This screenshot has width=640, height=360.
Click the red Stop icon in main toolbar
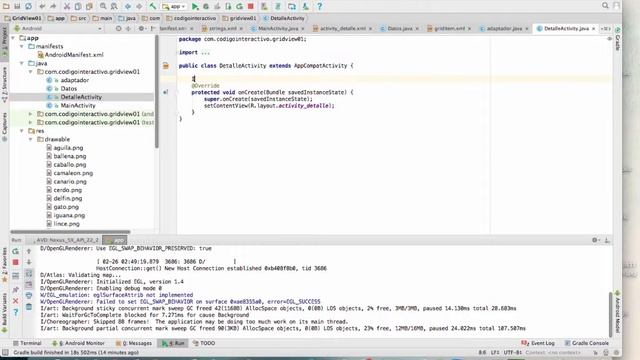[x=251, y=6]
